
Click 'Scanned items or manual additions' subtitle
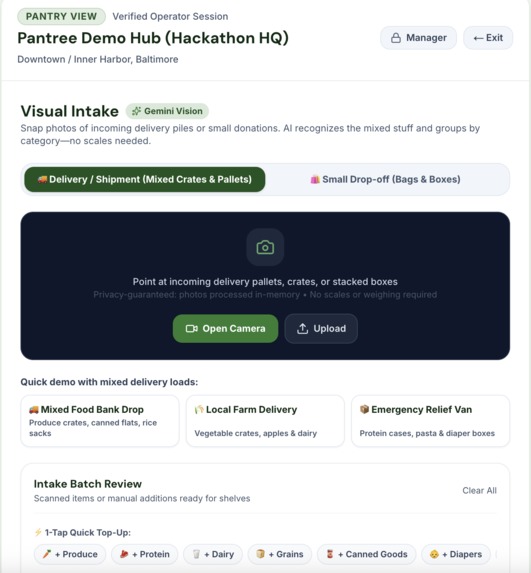[x=142, y=498]
